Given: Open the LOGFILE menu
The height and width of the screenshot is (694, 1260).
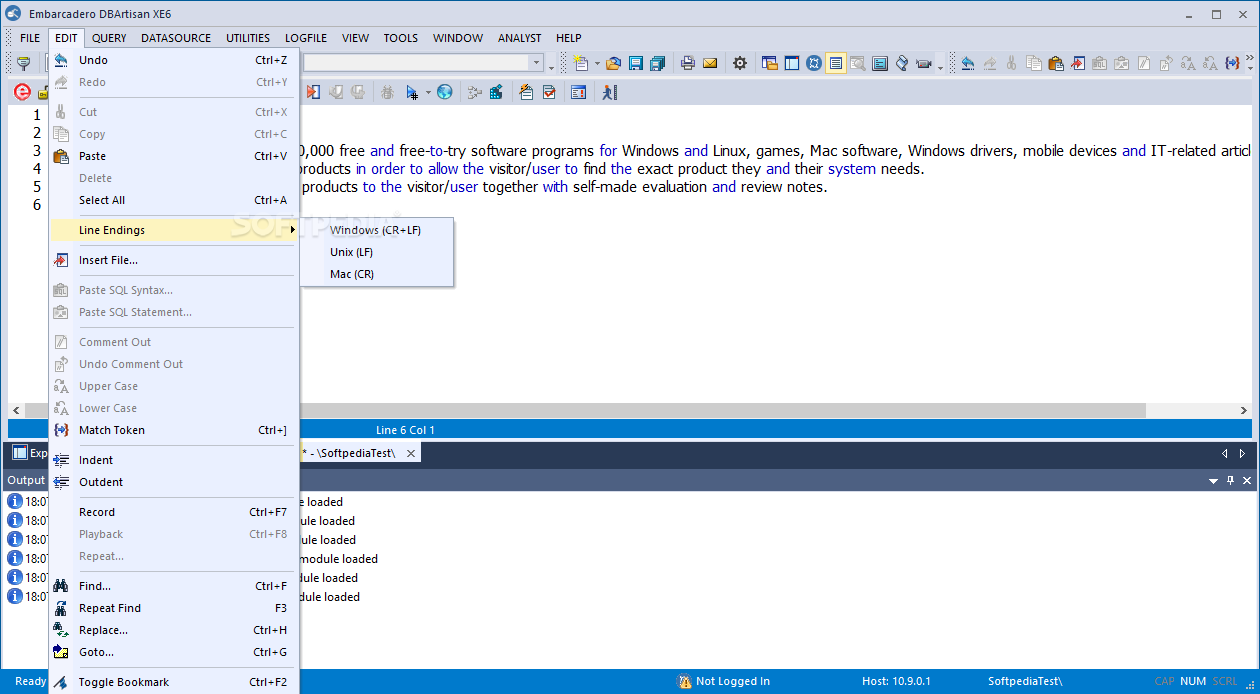Looking at the screenshot, I should (x=306, y=38).
